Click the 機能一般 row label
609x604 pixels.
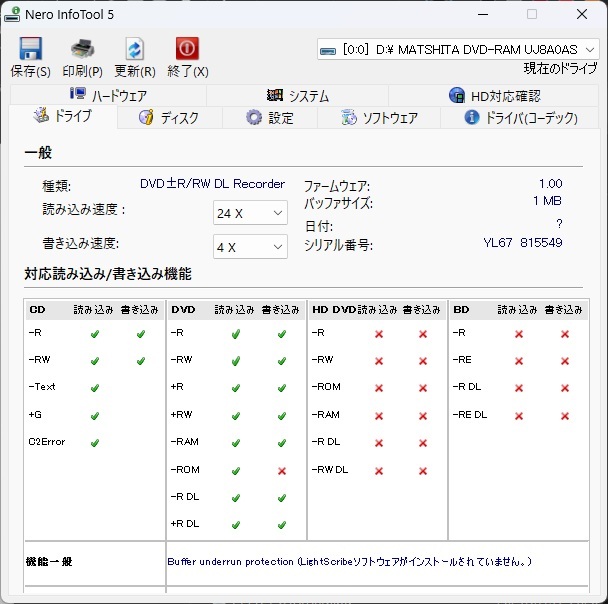(x=49, y=562)
